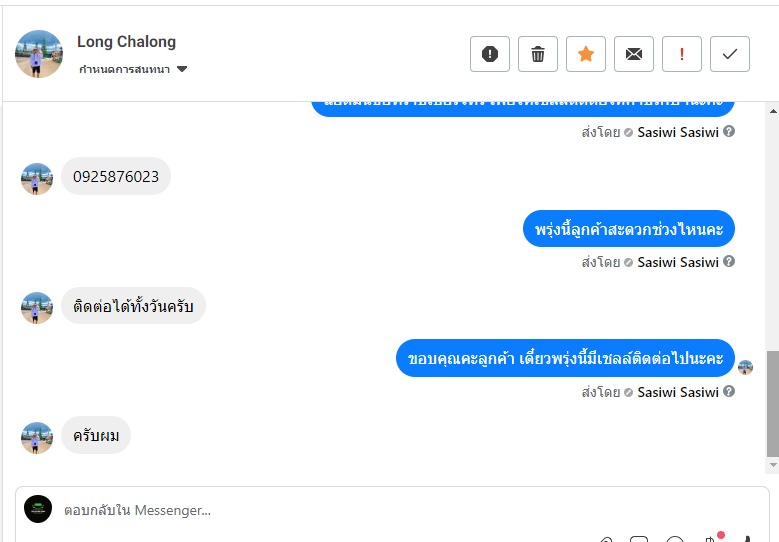The height and width of the screenshot is (542, 779).
Task: Click help icon beside first Sasiwi Sasiwi label
Action: 729,131
